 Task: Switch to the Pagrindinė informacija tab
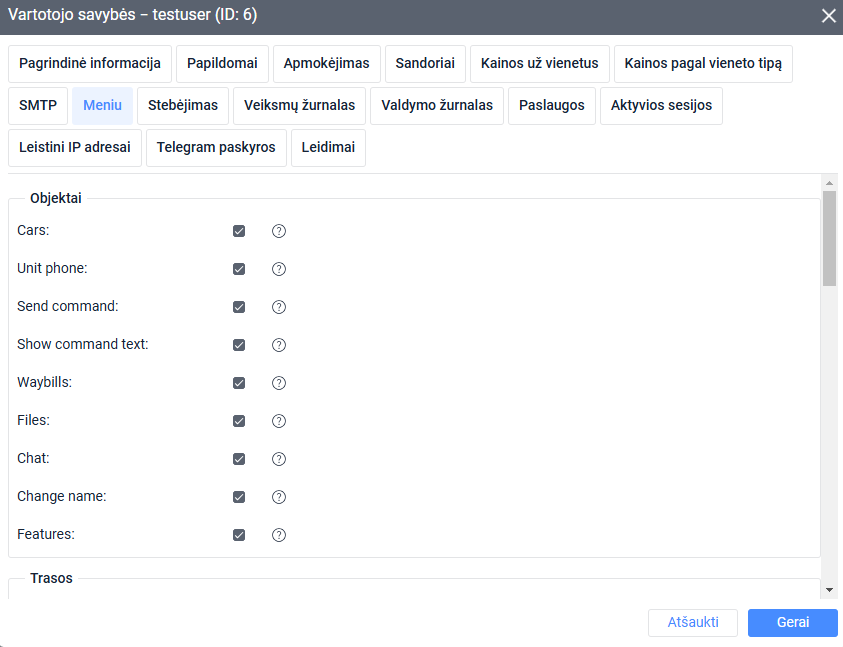[90, 63]
